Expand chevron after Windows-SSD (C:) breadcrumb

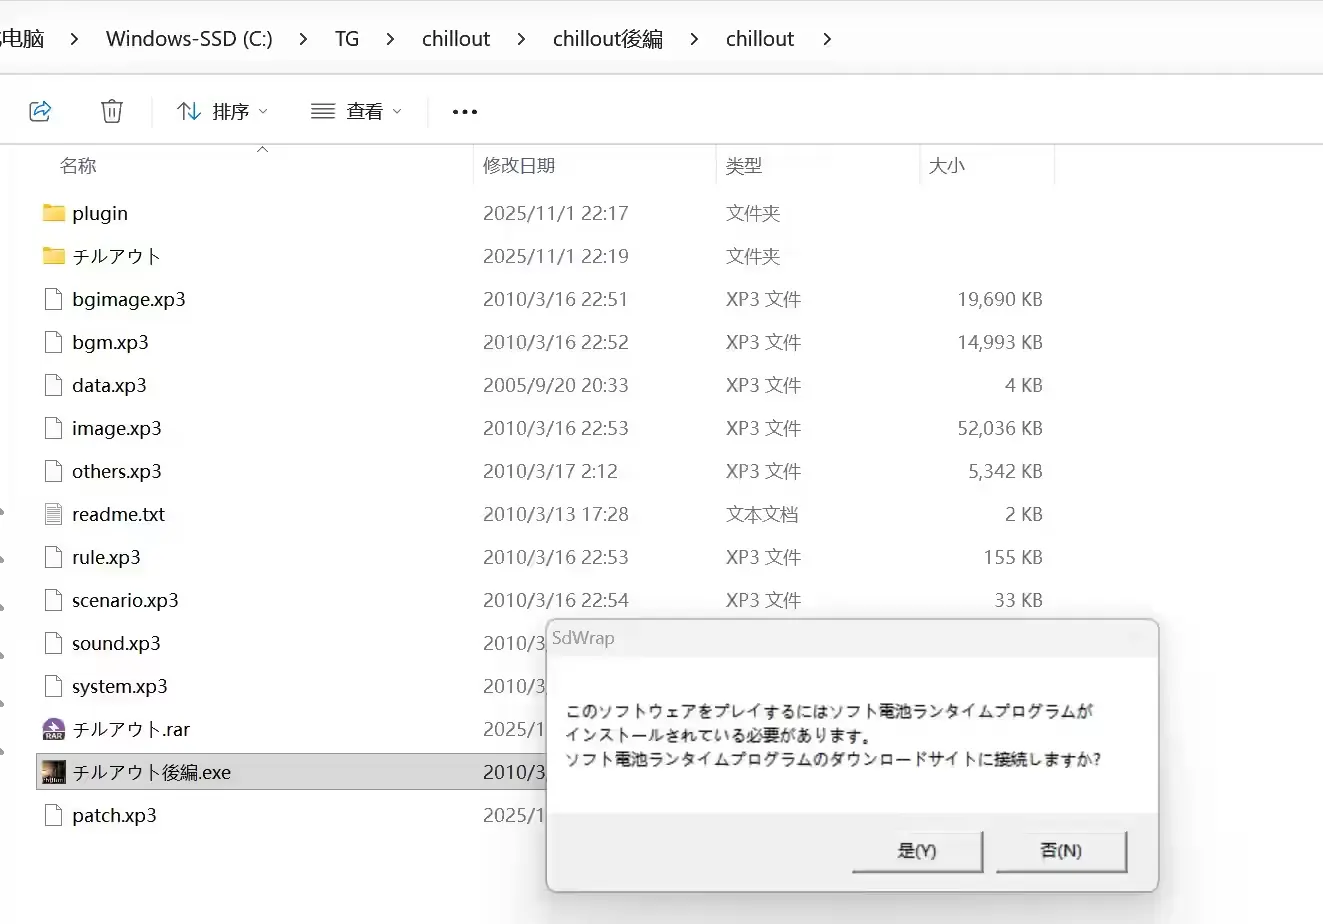click(x=304, y=39)
